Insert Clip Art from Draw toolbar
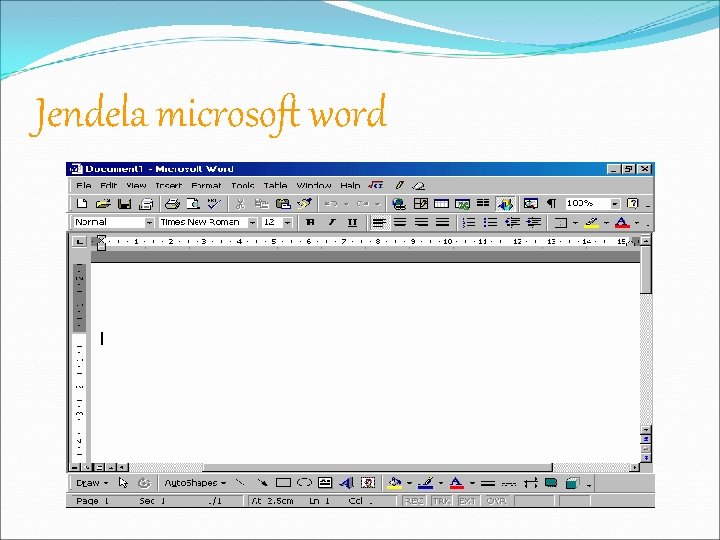Viewport: 720px width, 540px height. [x=367, y=483]
